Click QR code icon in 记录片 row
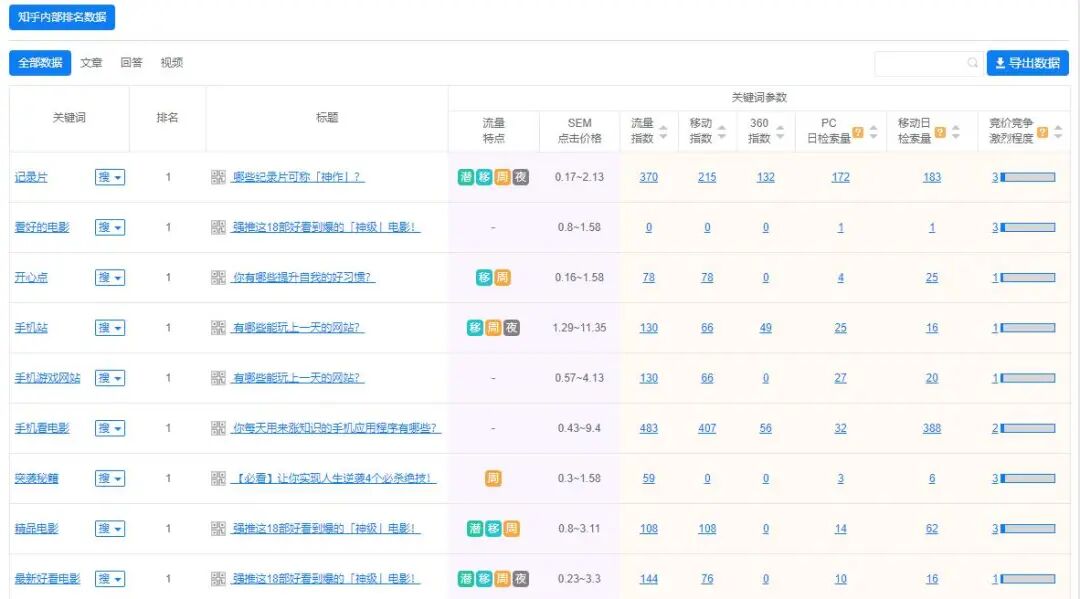The image size is (1080, 599). [x=218, y=177]
